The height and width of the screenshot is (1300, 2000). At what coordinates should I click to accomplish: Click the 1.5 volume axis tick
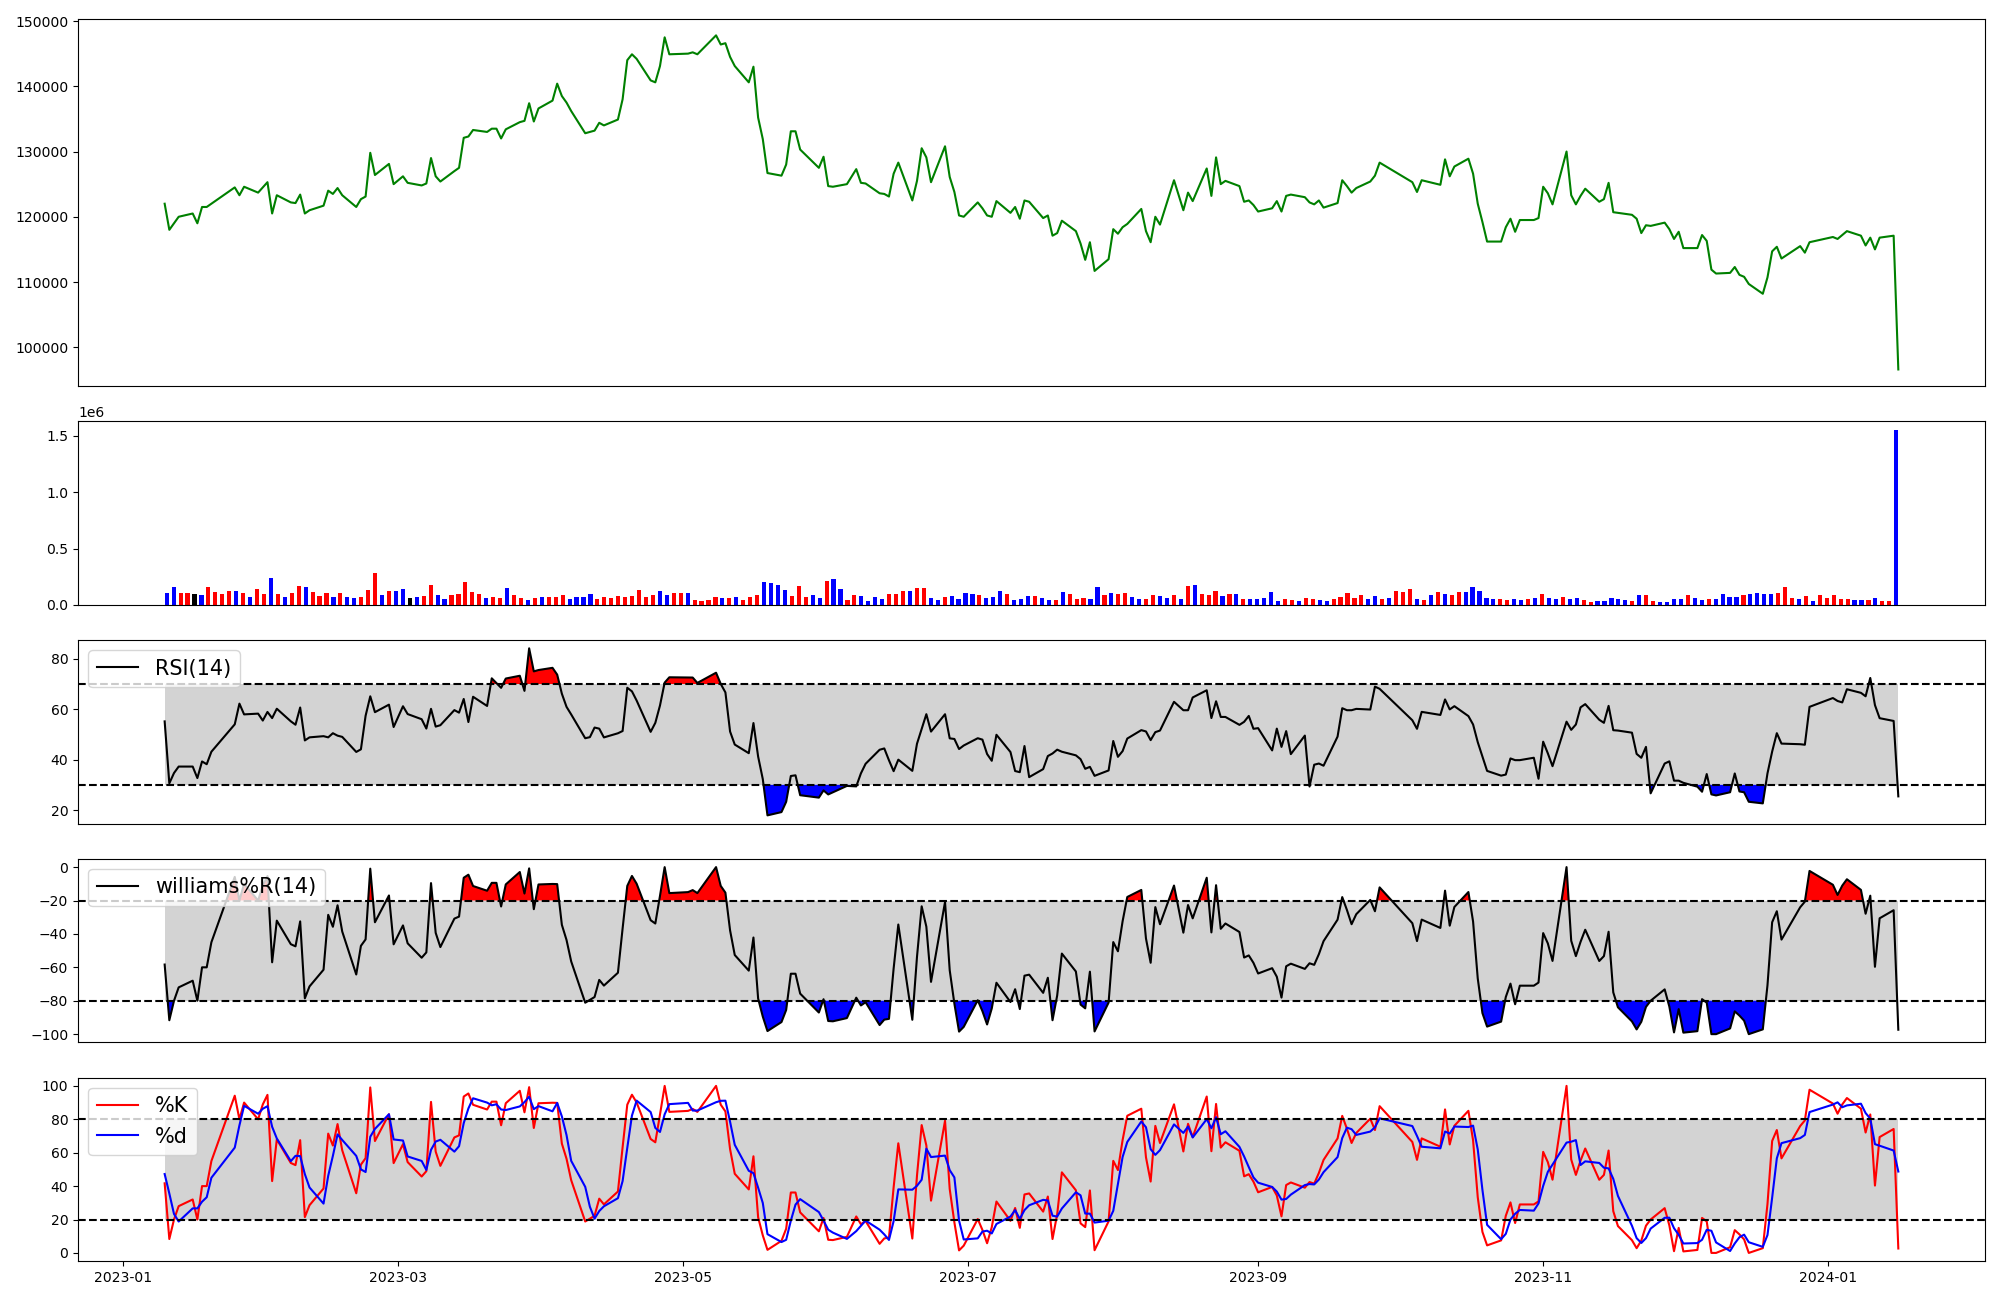pos(57,437)
